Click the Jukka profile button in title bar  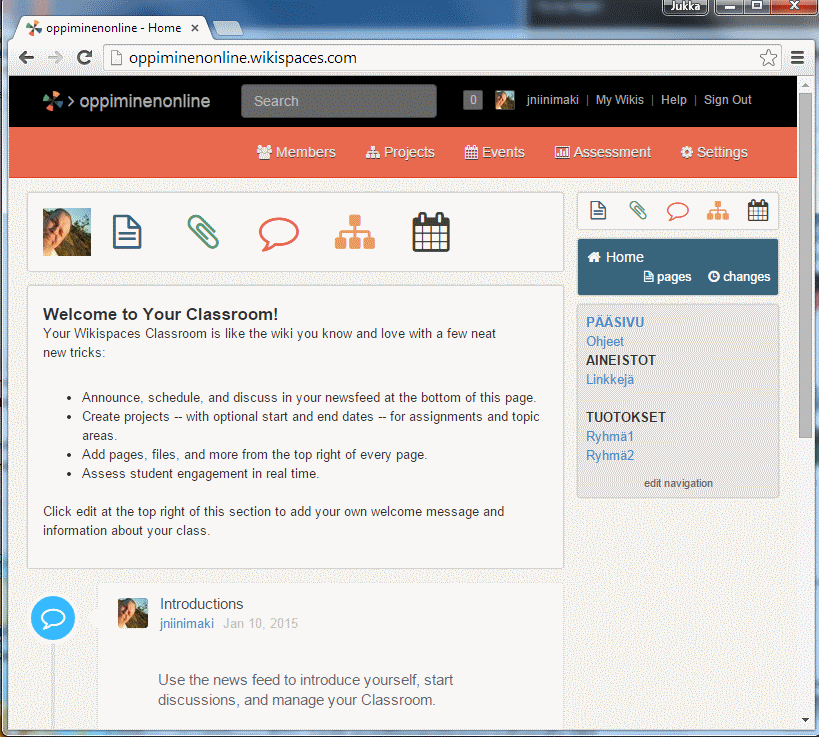685,6
